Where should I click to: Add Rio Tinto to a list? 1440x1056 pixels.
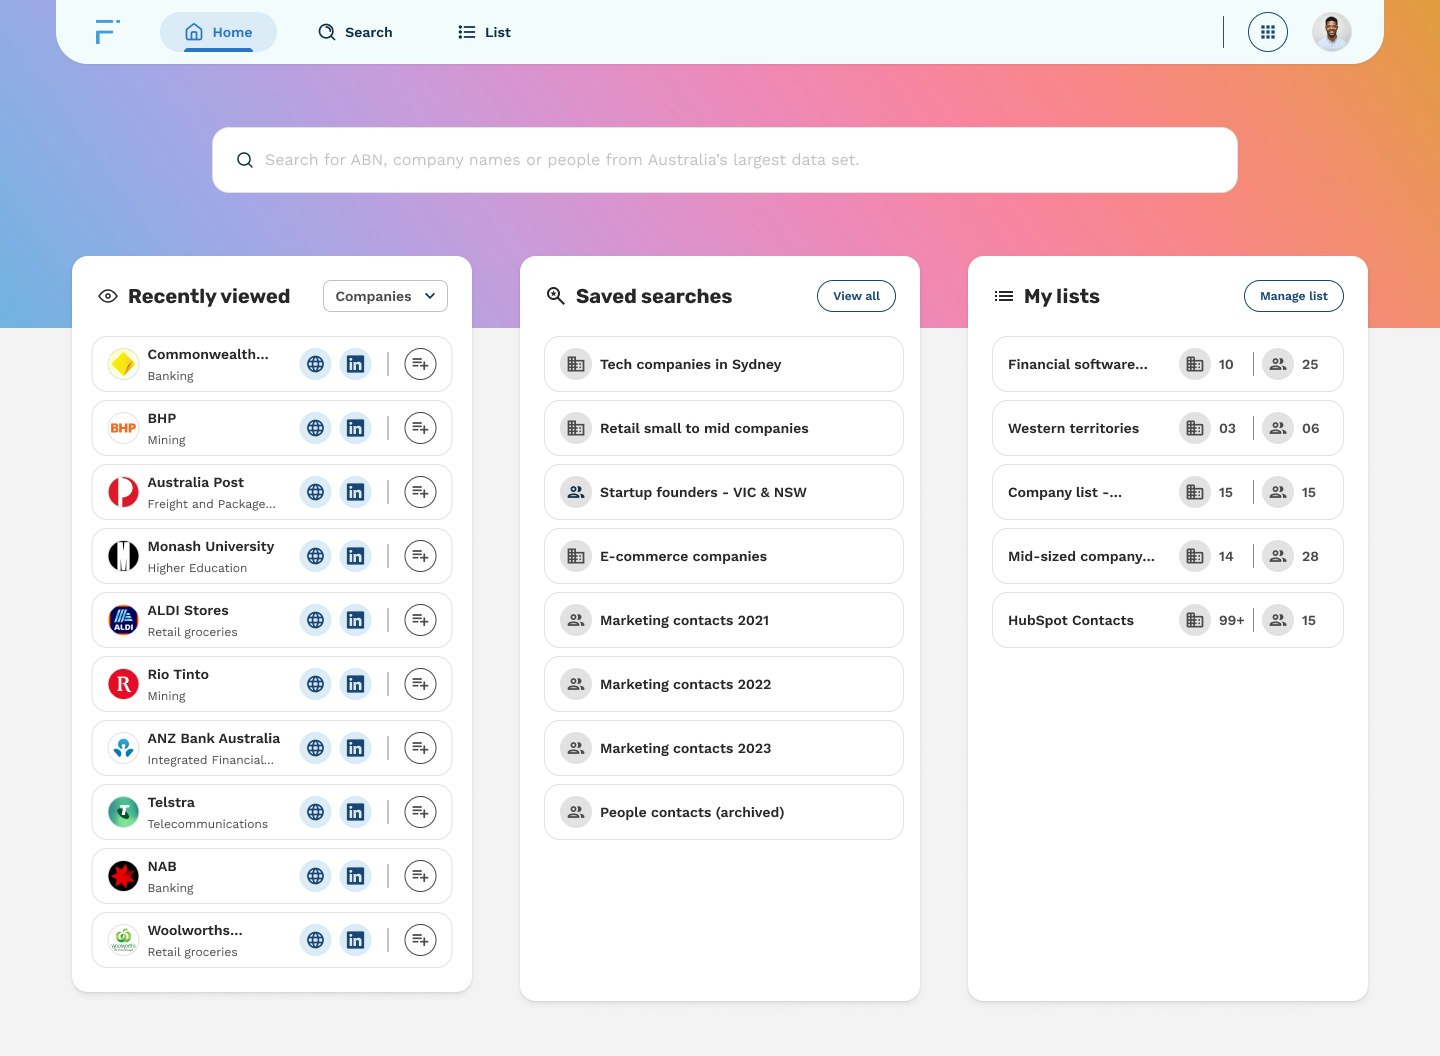420,684
